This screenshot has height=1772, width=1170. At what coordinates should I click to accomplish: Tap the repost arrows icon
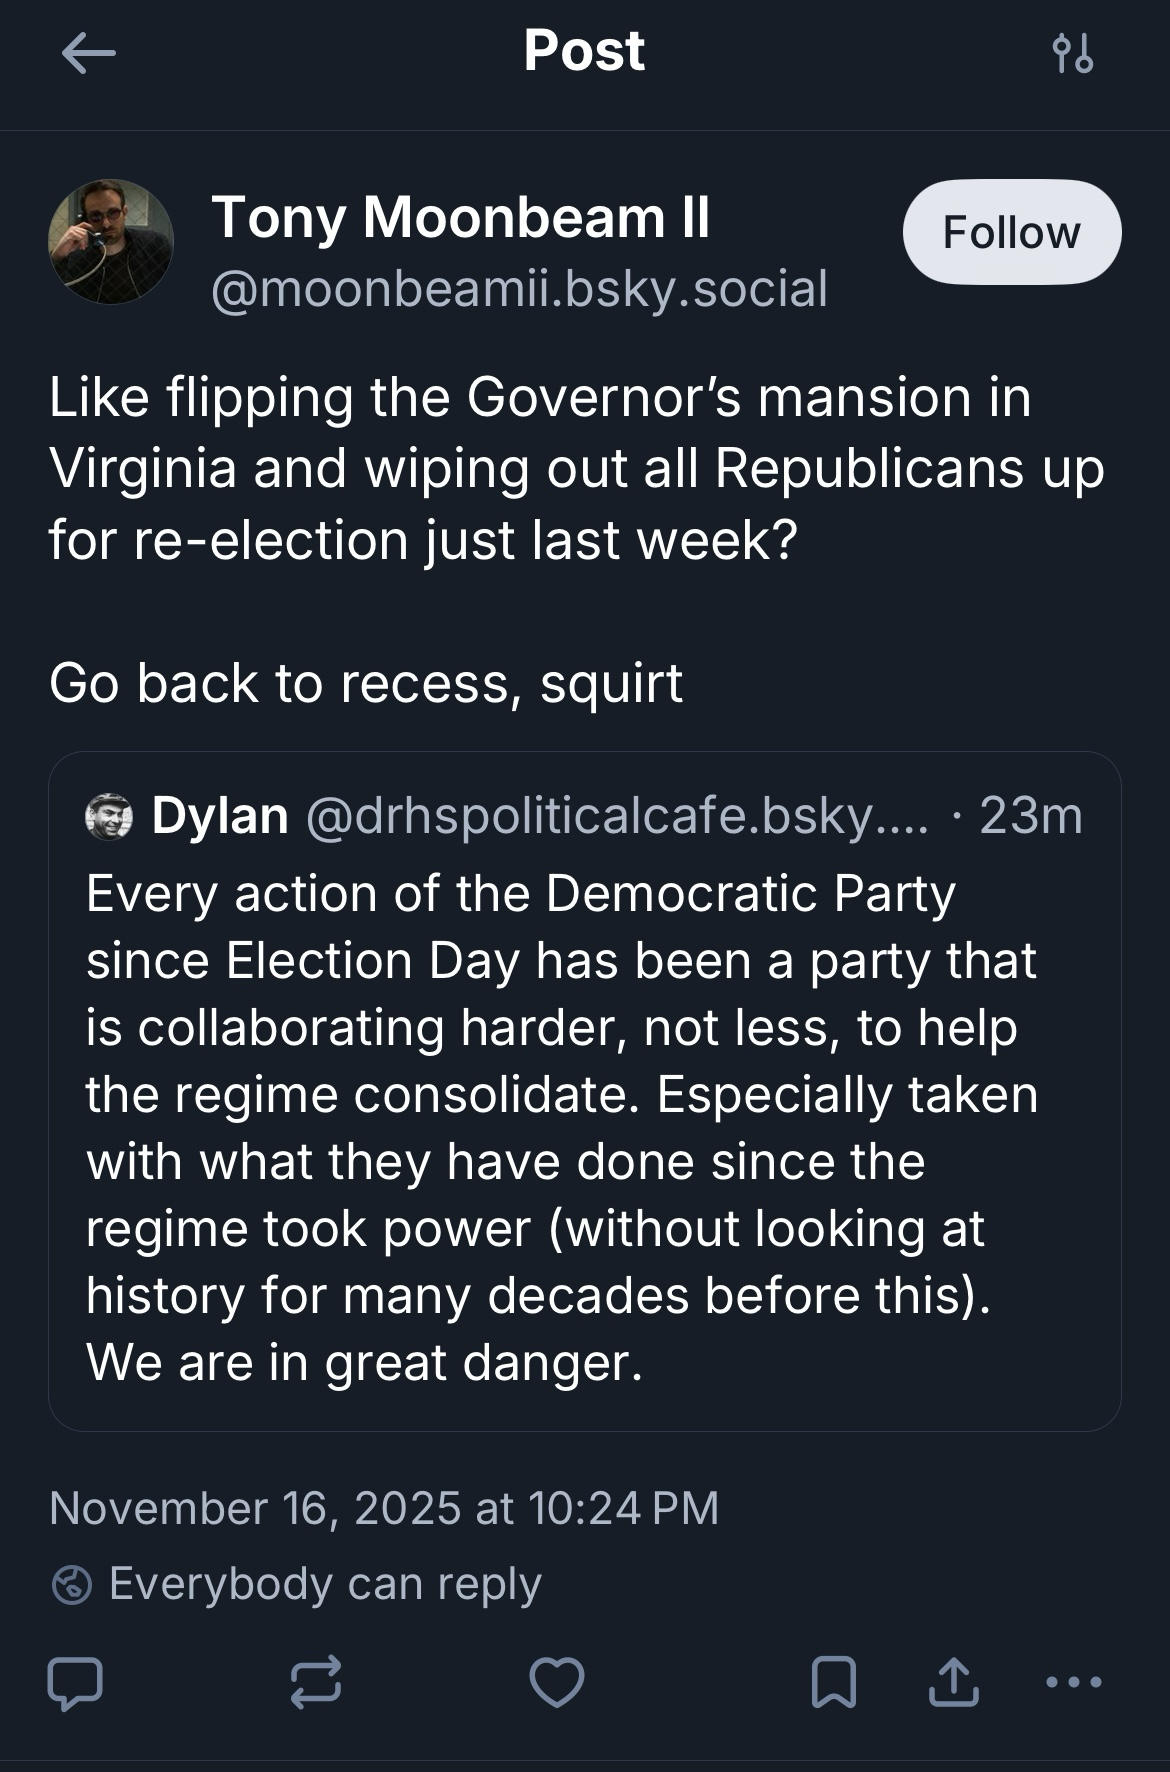click(x=316, y=1683)
